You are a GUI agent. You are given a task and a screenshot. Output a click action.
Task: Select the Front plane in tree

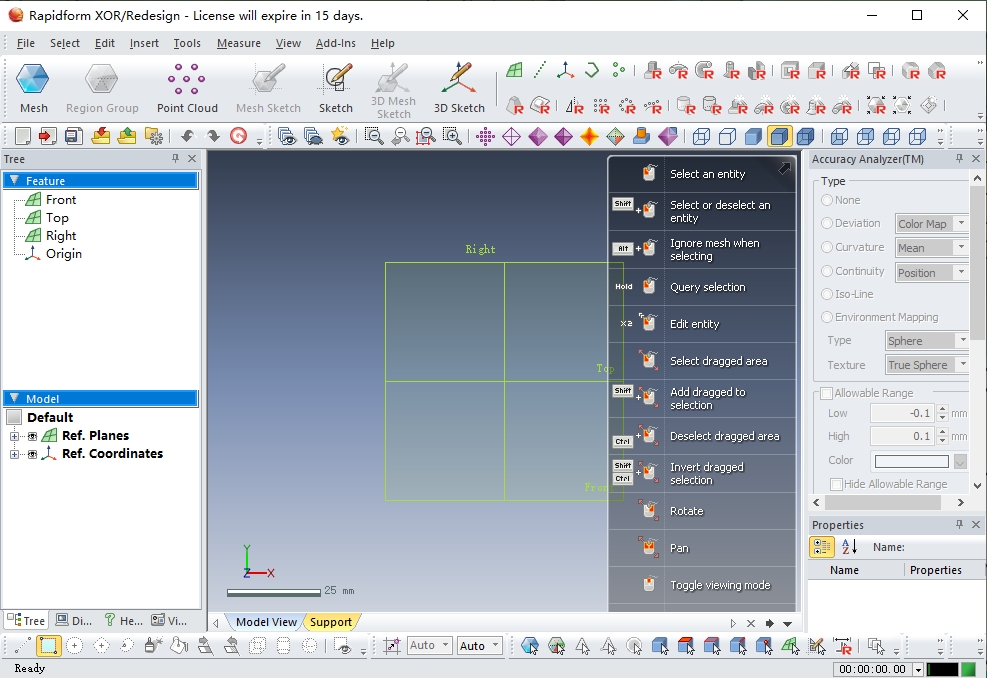60,200
